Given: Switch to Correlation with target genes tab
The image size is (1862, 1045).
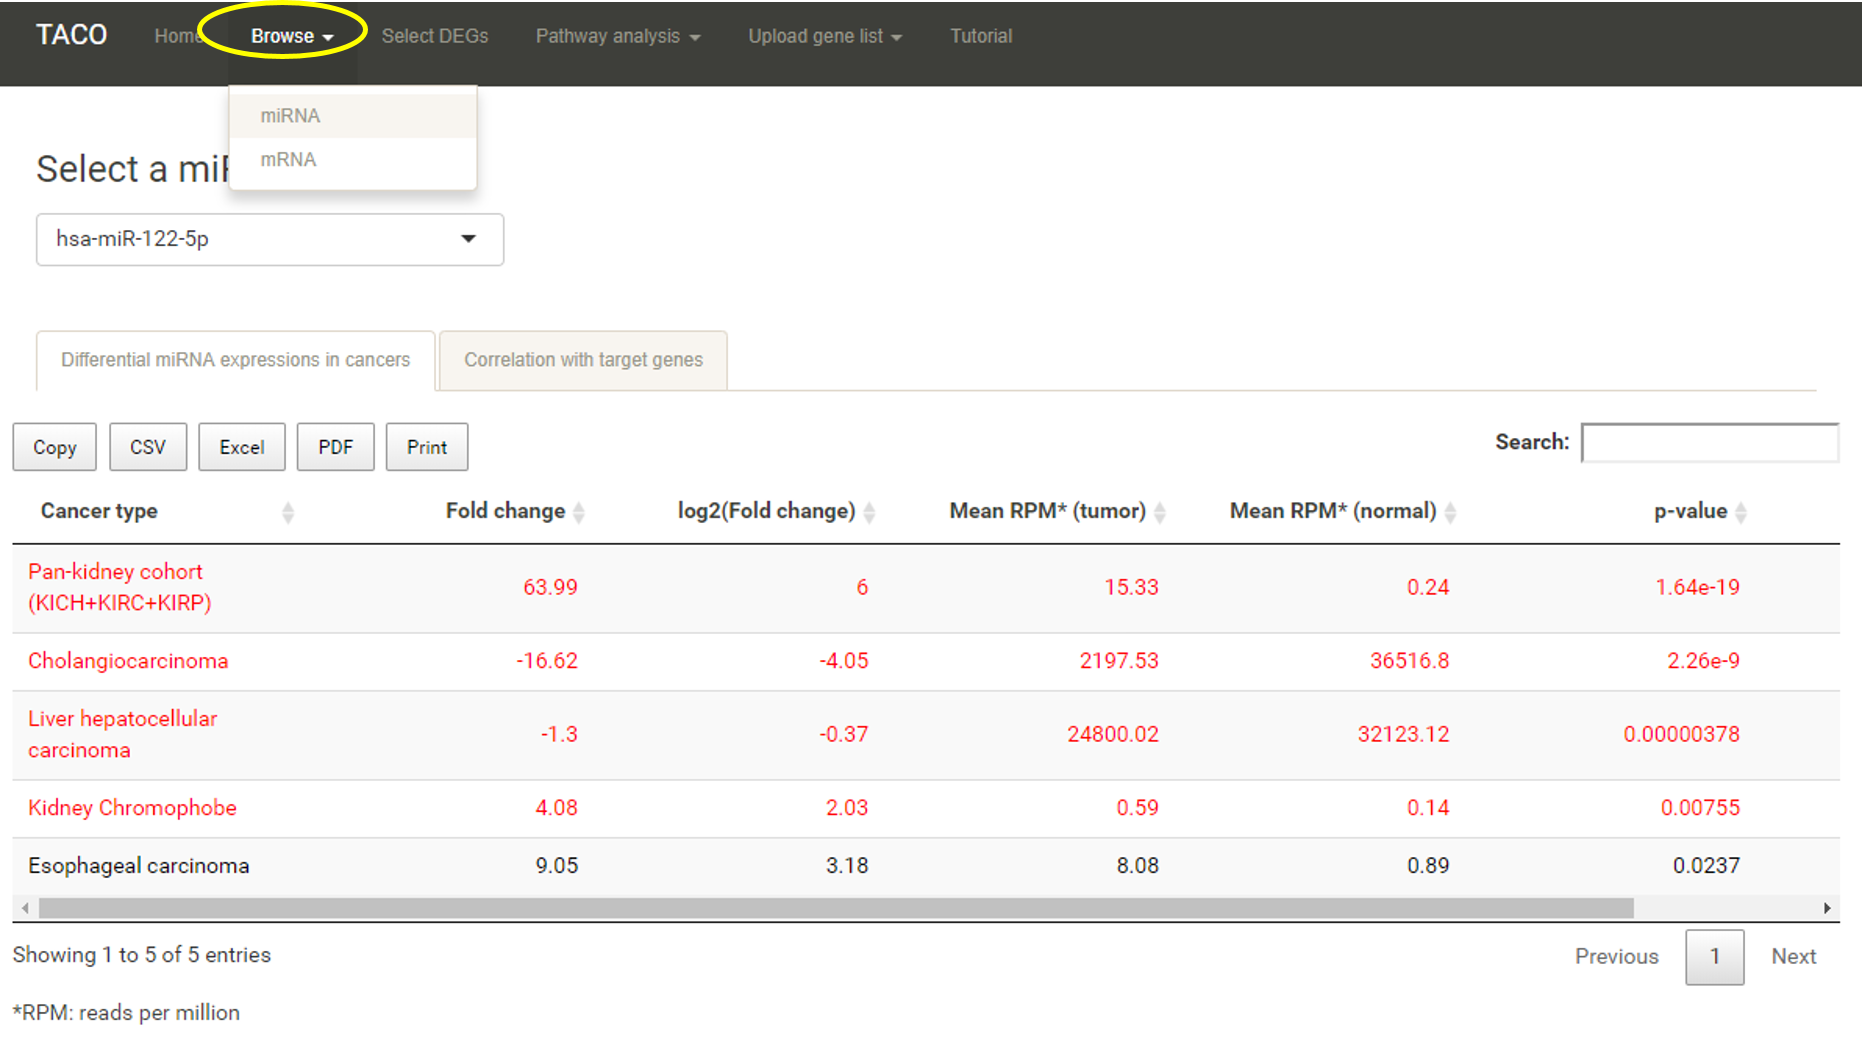Looking at the screenshot, I should point(583,360).
